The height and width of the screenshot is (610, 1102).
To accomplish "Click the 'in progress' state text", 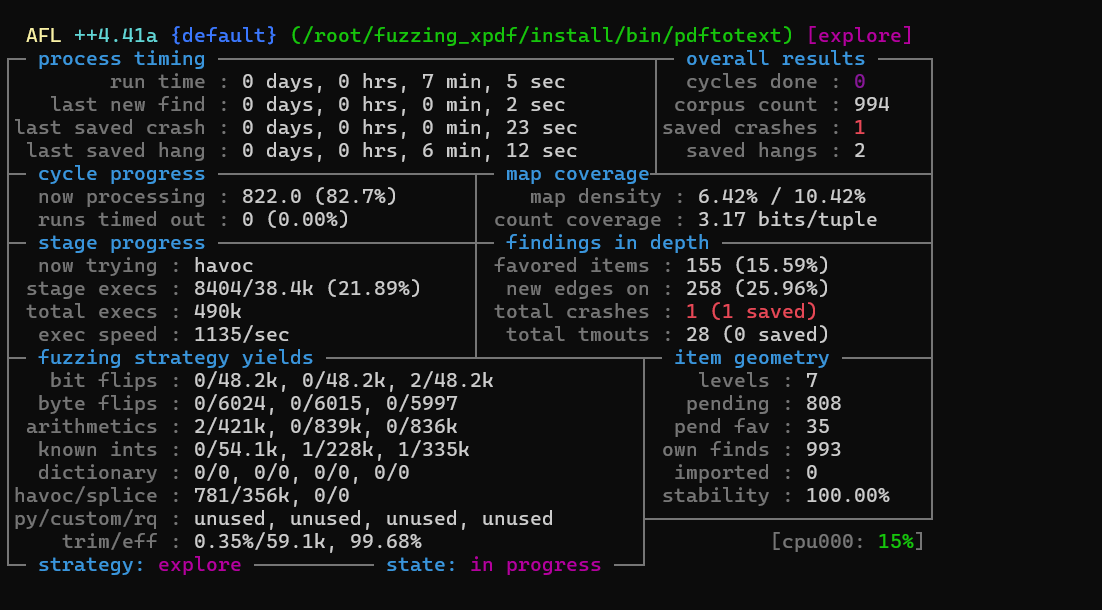I will pyautogui.click(x=535, y=565).
